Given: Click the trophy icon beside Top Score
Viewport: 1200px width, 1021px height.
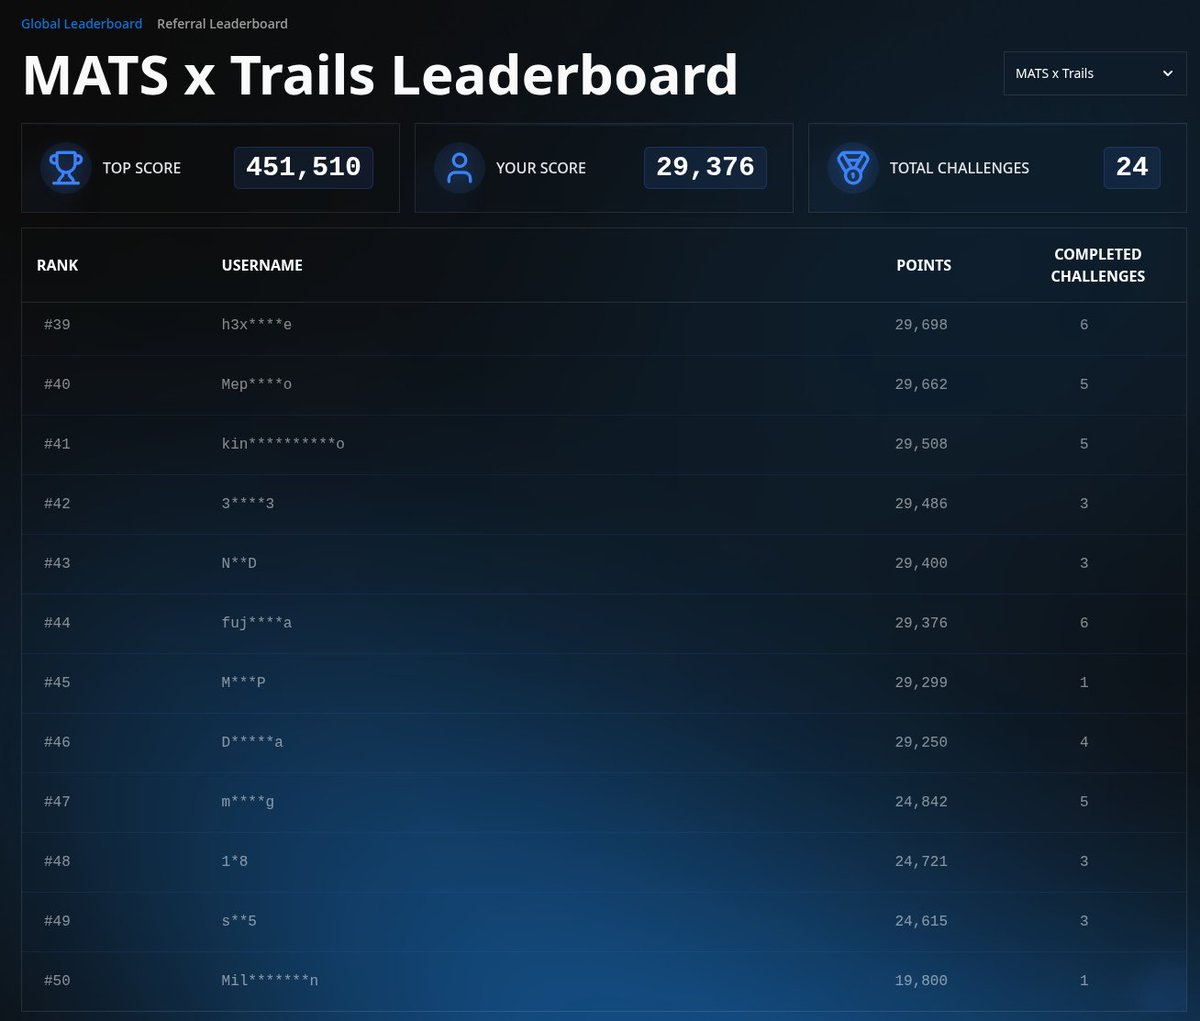Looking at the screenshot, I should pyautogui.click(x=66, y=168).
